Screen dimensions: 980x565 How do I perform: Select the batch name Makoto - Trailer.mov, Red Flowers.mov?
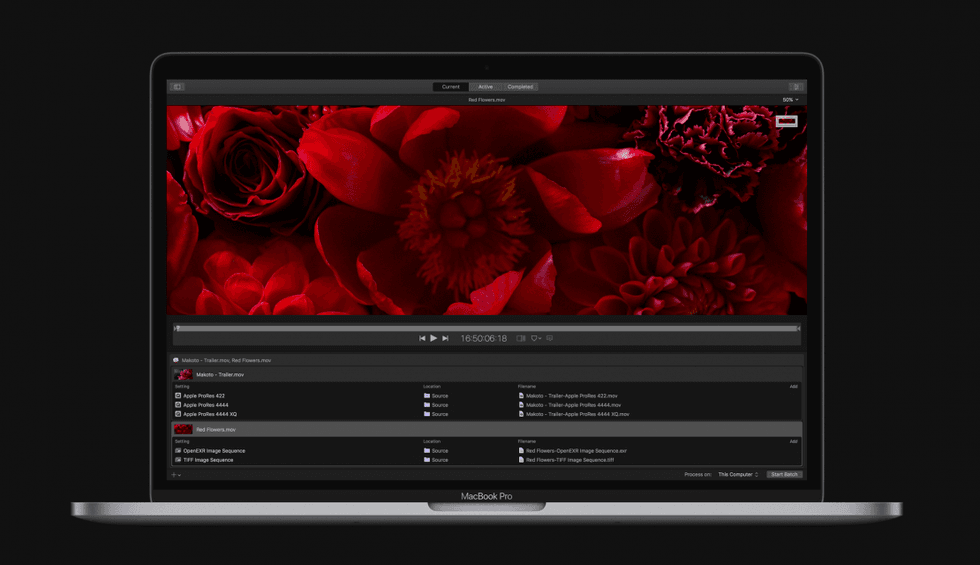[226, 360]
